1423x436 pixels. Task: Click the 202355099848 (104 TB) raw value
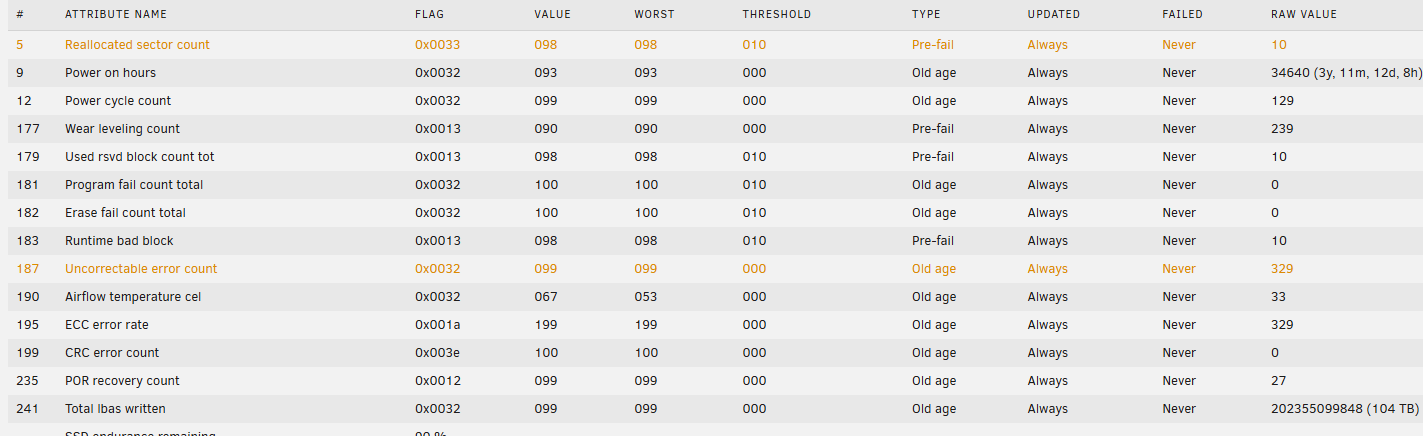tap(1345, 409)
